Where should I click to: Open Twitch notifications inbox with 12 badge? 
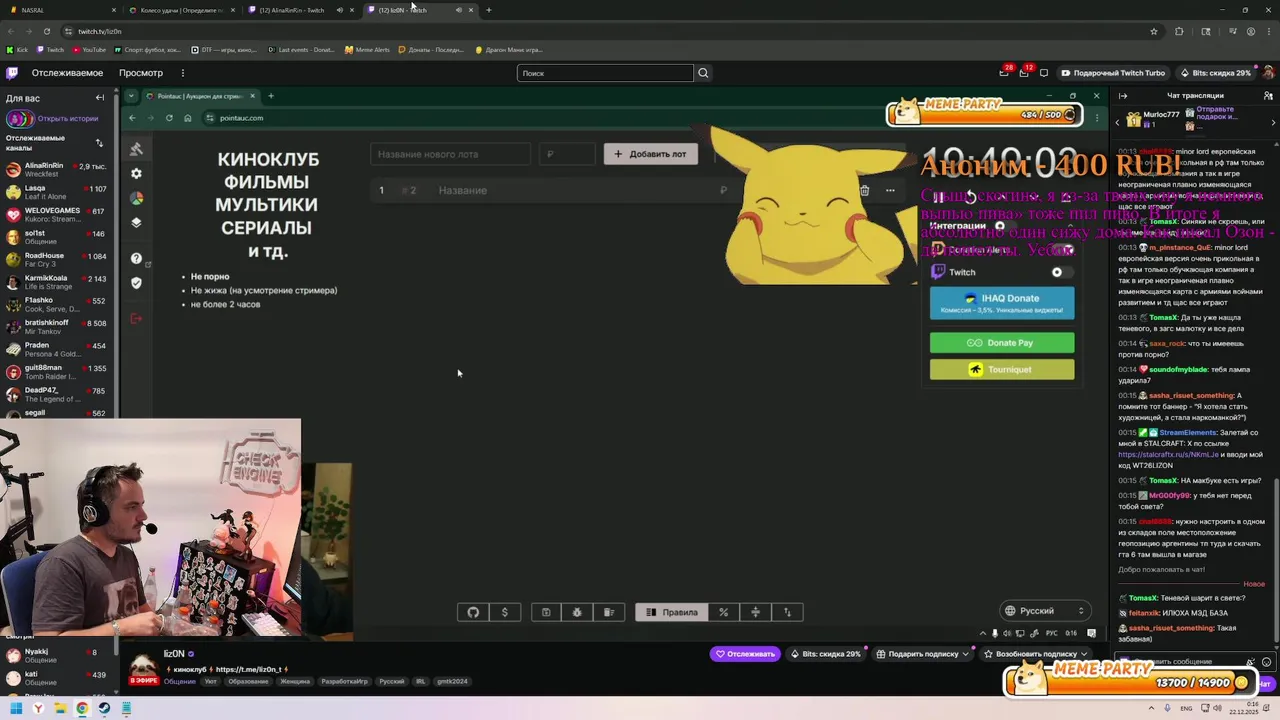[x=1024, y=73]
